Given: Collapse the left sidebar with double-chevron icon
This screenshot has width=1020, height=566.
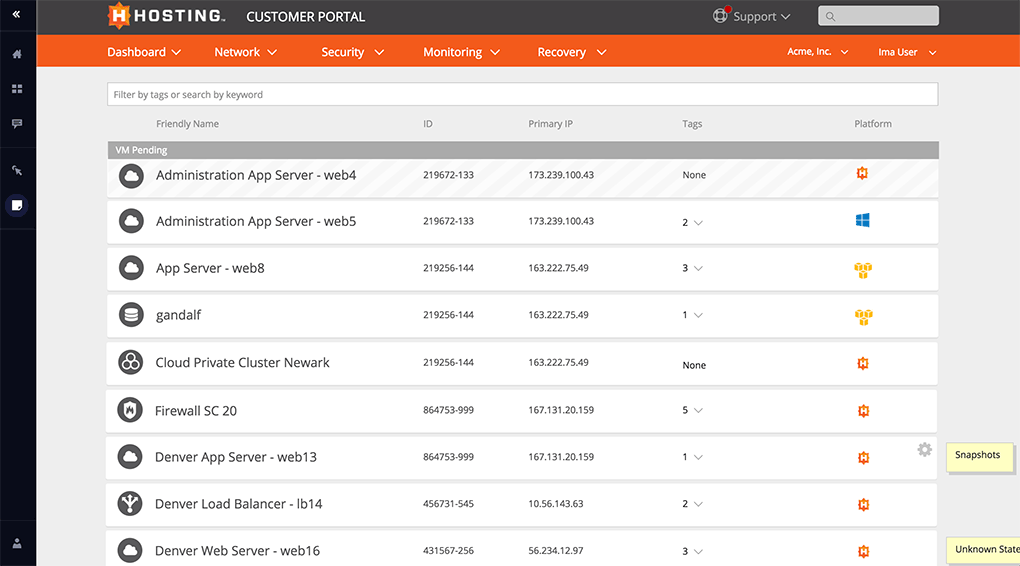Looking at the screenshot, I should (x=17, y=15).
